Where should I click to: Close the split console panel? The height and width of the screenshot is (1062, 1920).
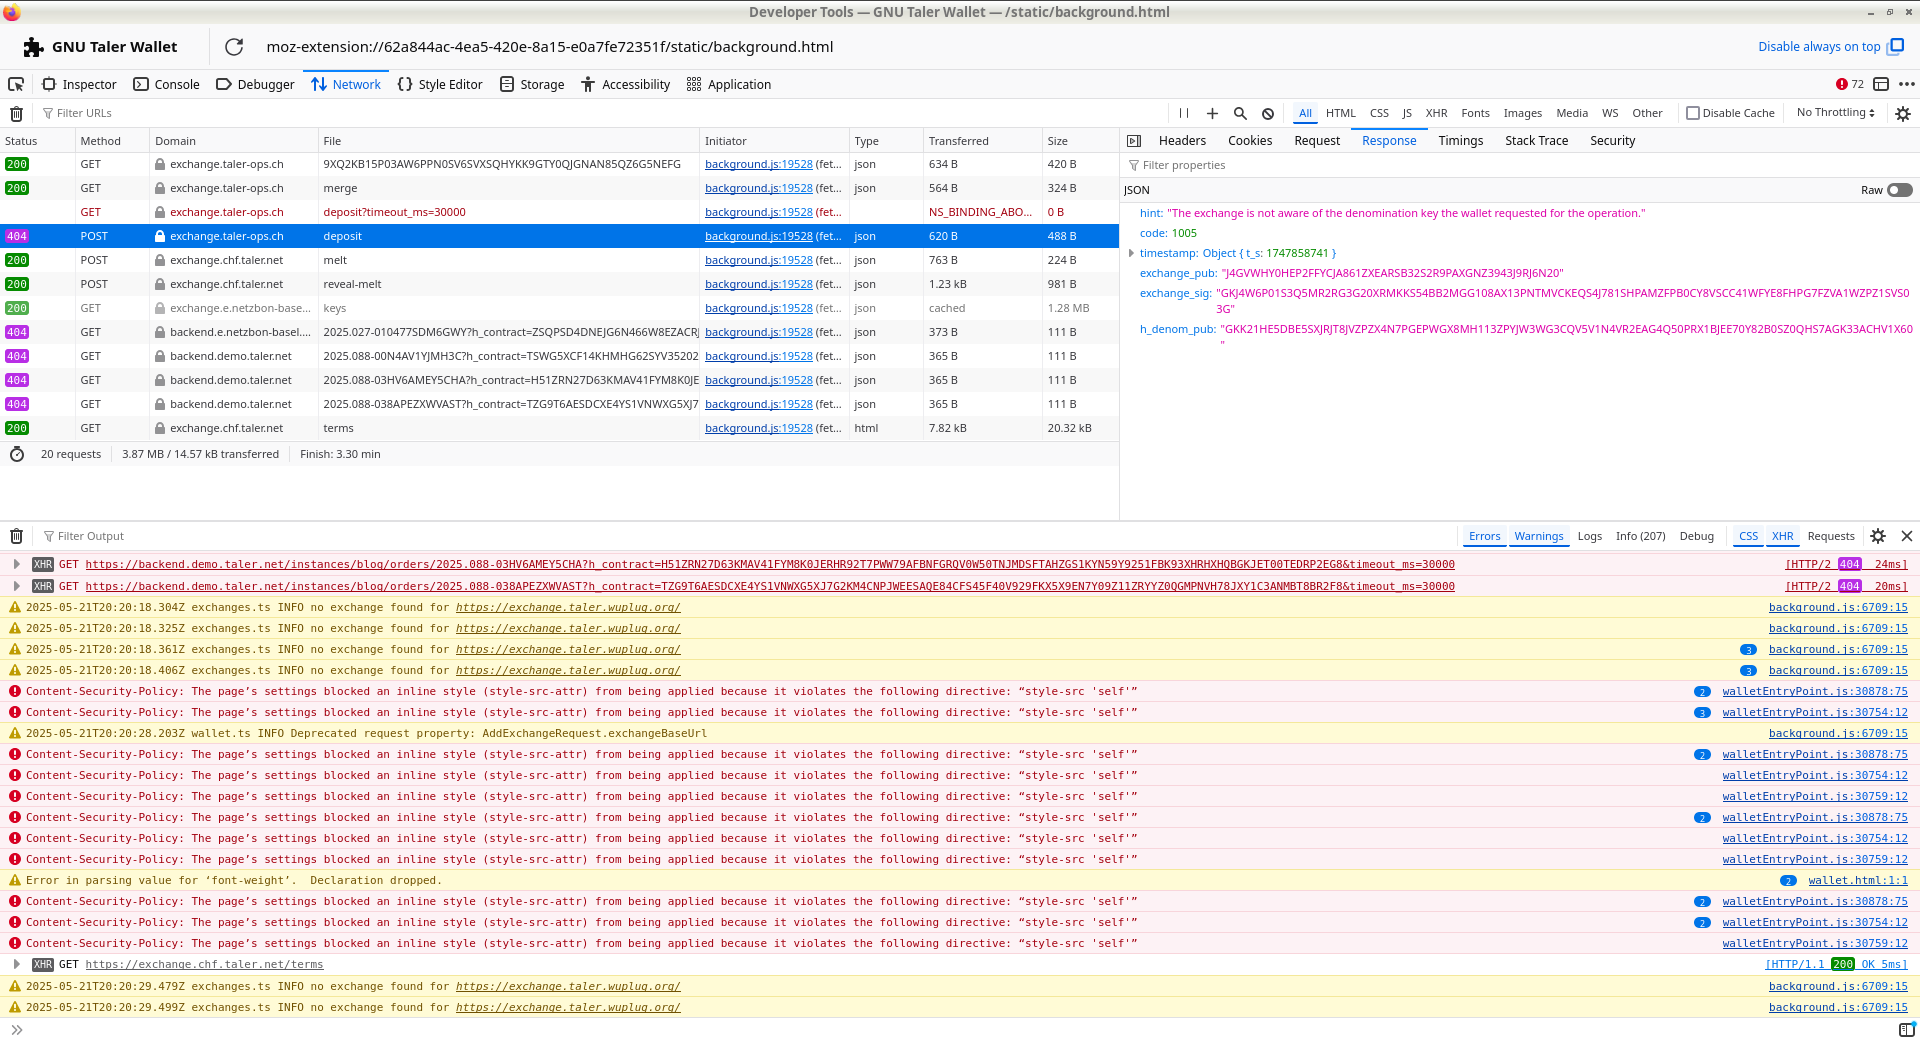coord(1907,537)
